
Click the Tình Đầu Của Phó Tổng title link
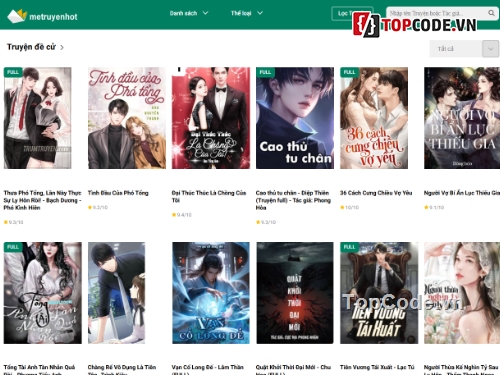pyautogui.click(x=118, y=193)
